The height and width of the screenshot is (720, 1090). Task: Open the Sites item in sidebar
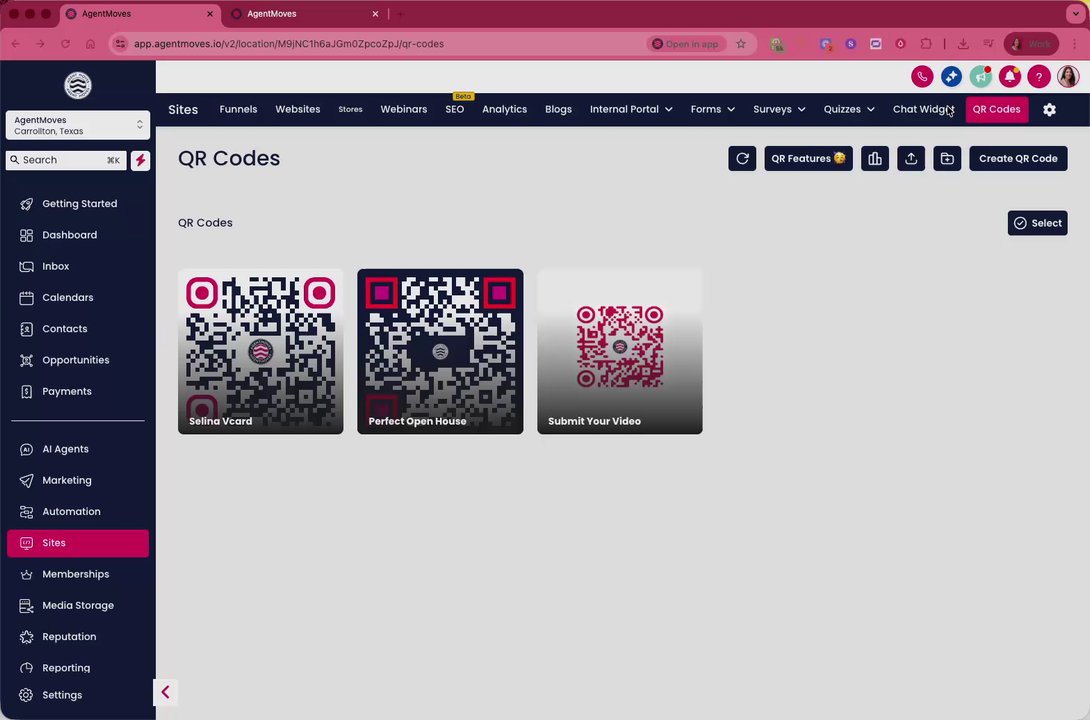78,543
